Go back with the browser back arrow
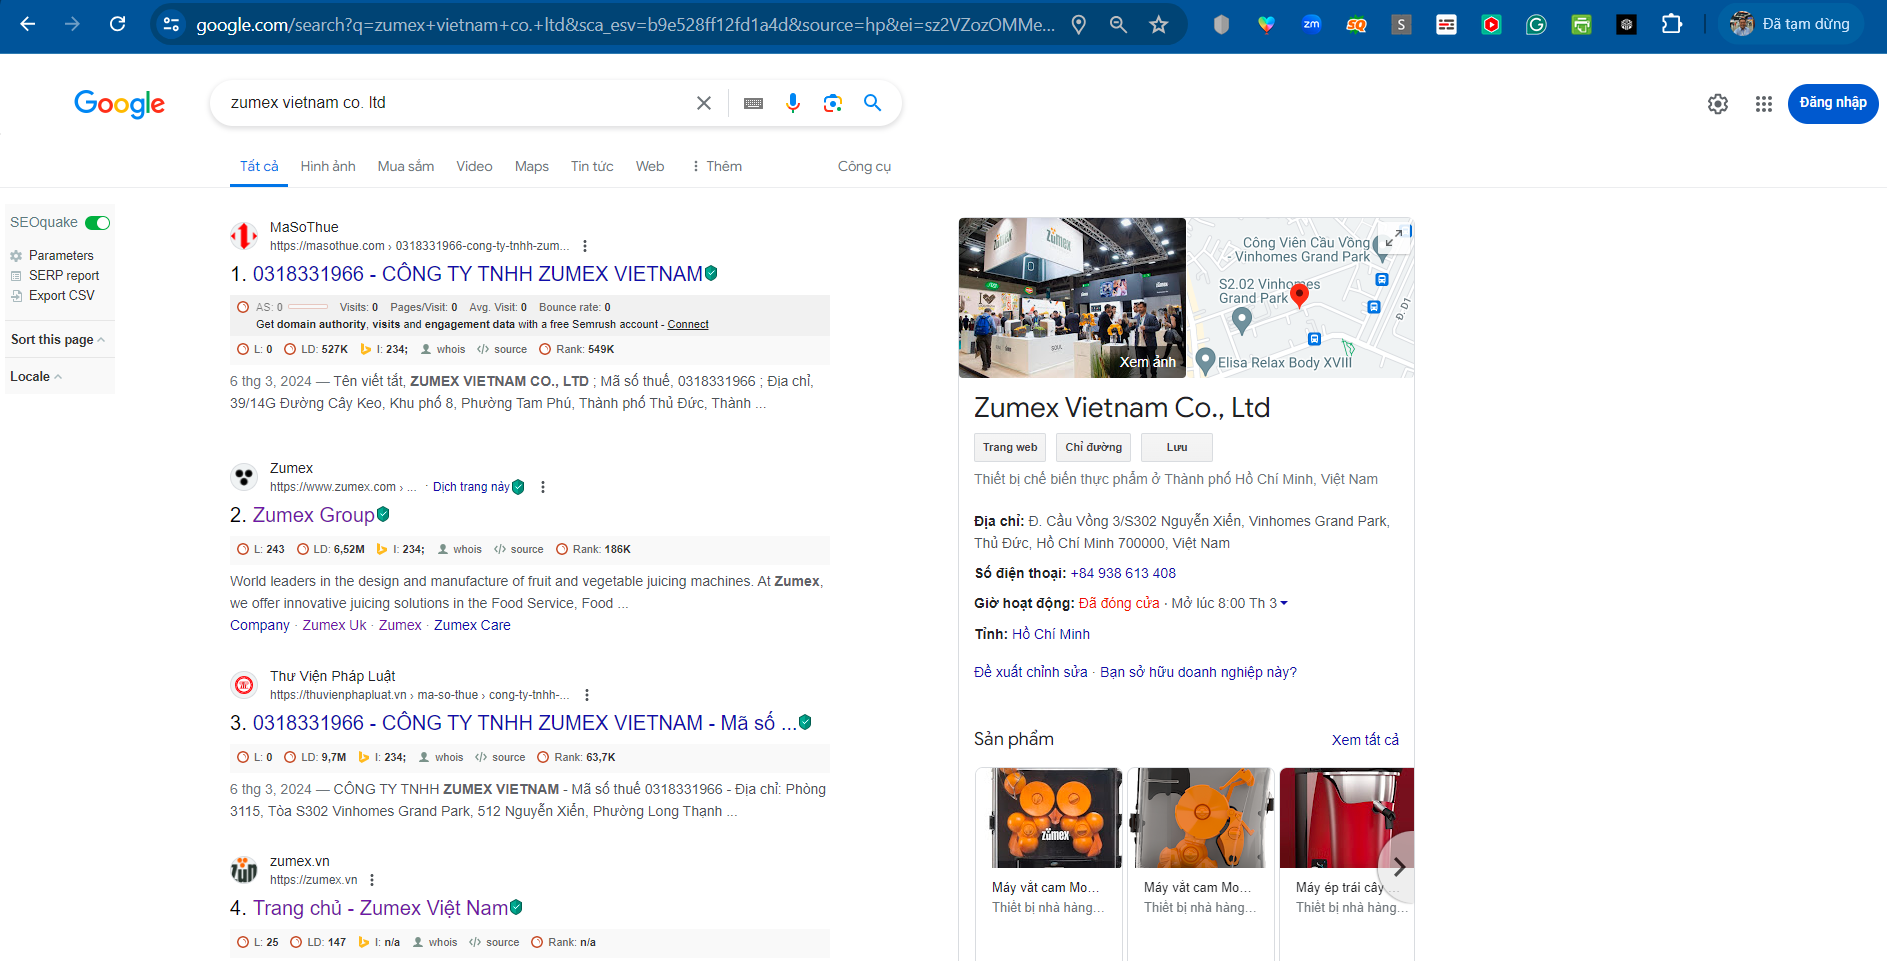This screenshot has width=1887, height=961. pos(28,24)
